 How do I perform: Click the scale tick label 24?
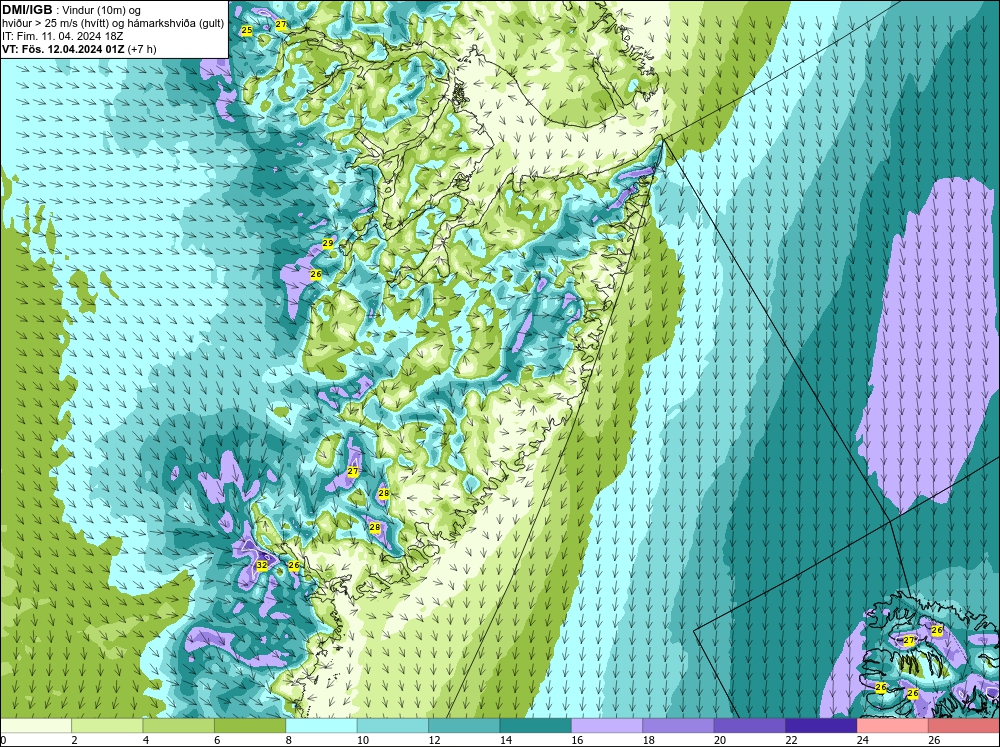(863, 740)
